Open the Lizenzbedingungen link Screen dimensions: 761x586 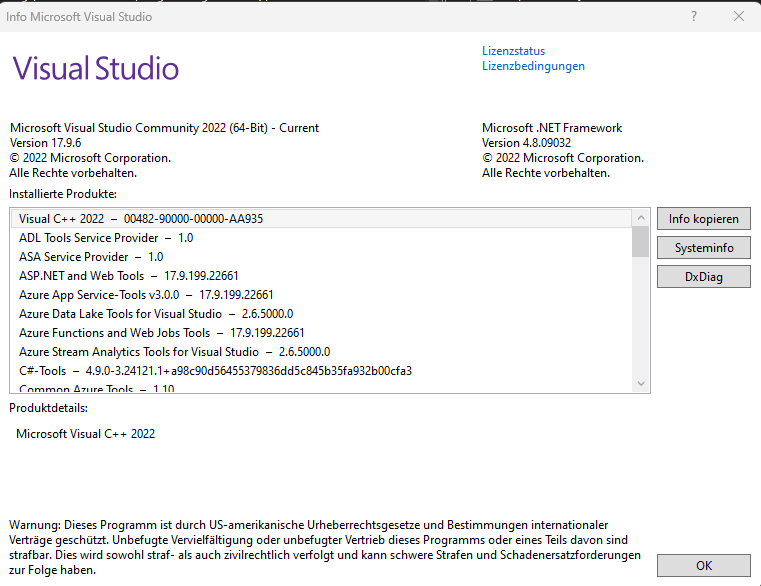coord(533,66)
